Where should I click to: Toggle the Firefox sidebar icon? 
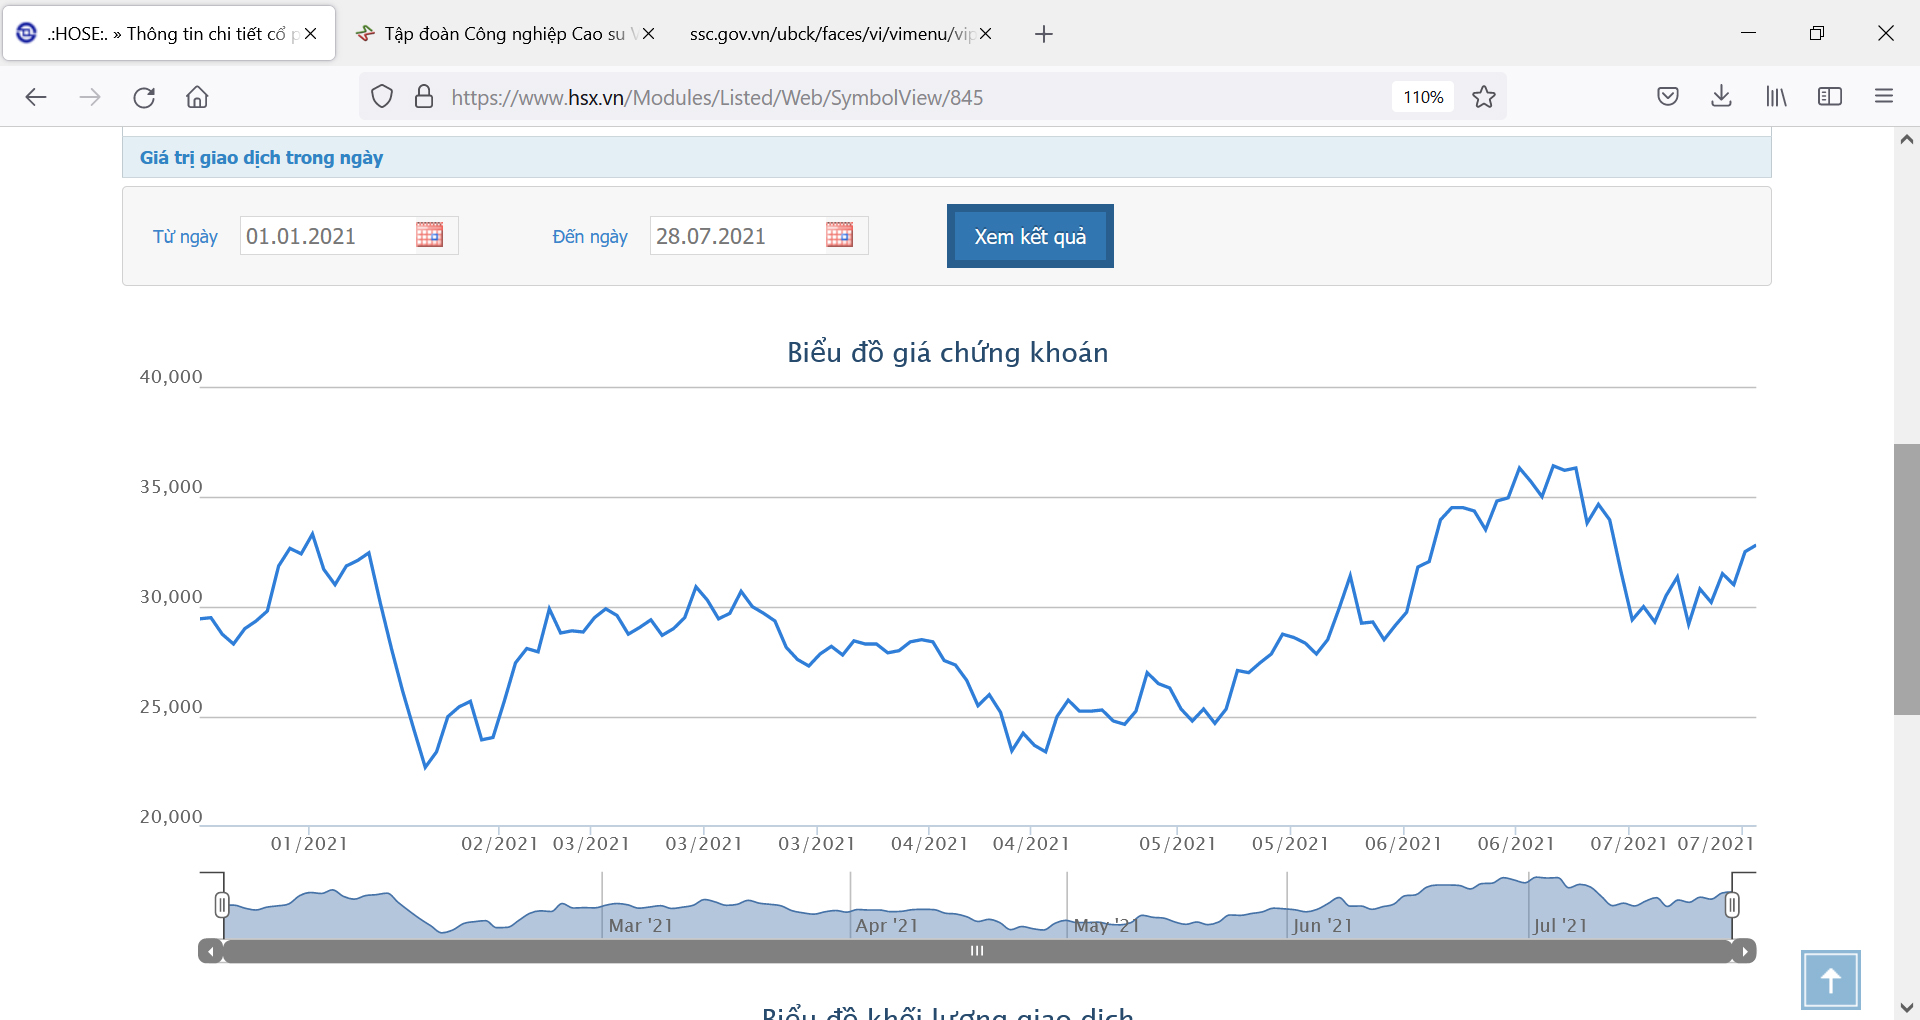pyautogui.click(x=1830, y=97)
